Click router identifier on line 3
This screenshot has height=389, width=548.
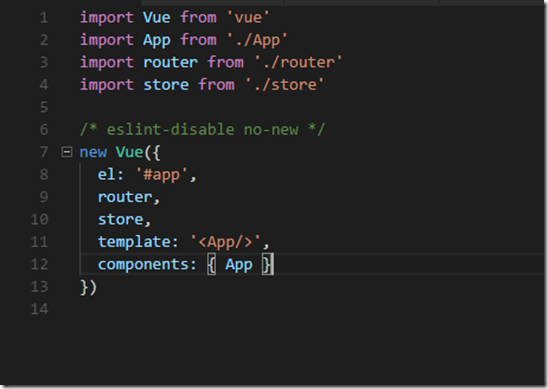[170, 63]
